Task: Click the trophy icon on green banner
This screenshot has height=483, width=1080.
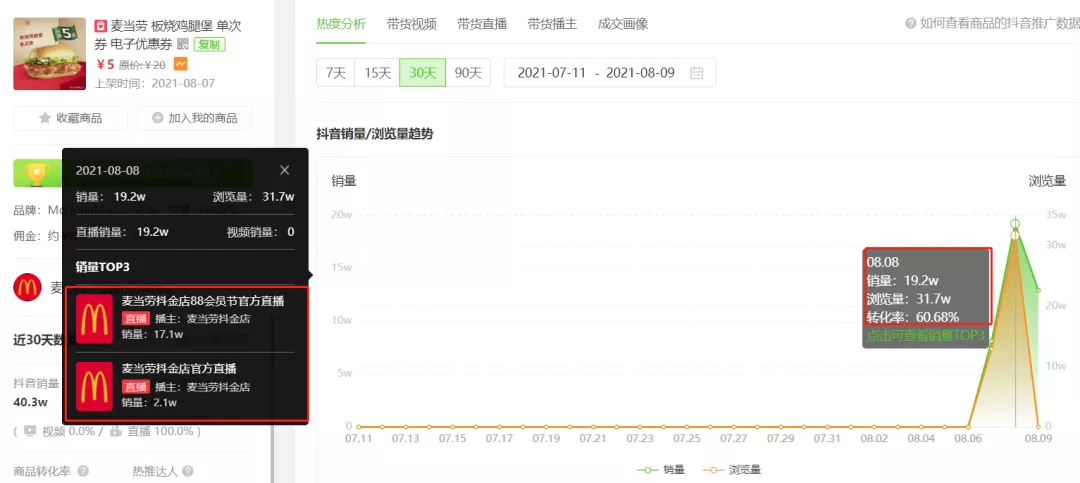Action: (x=38, y=174)
